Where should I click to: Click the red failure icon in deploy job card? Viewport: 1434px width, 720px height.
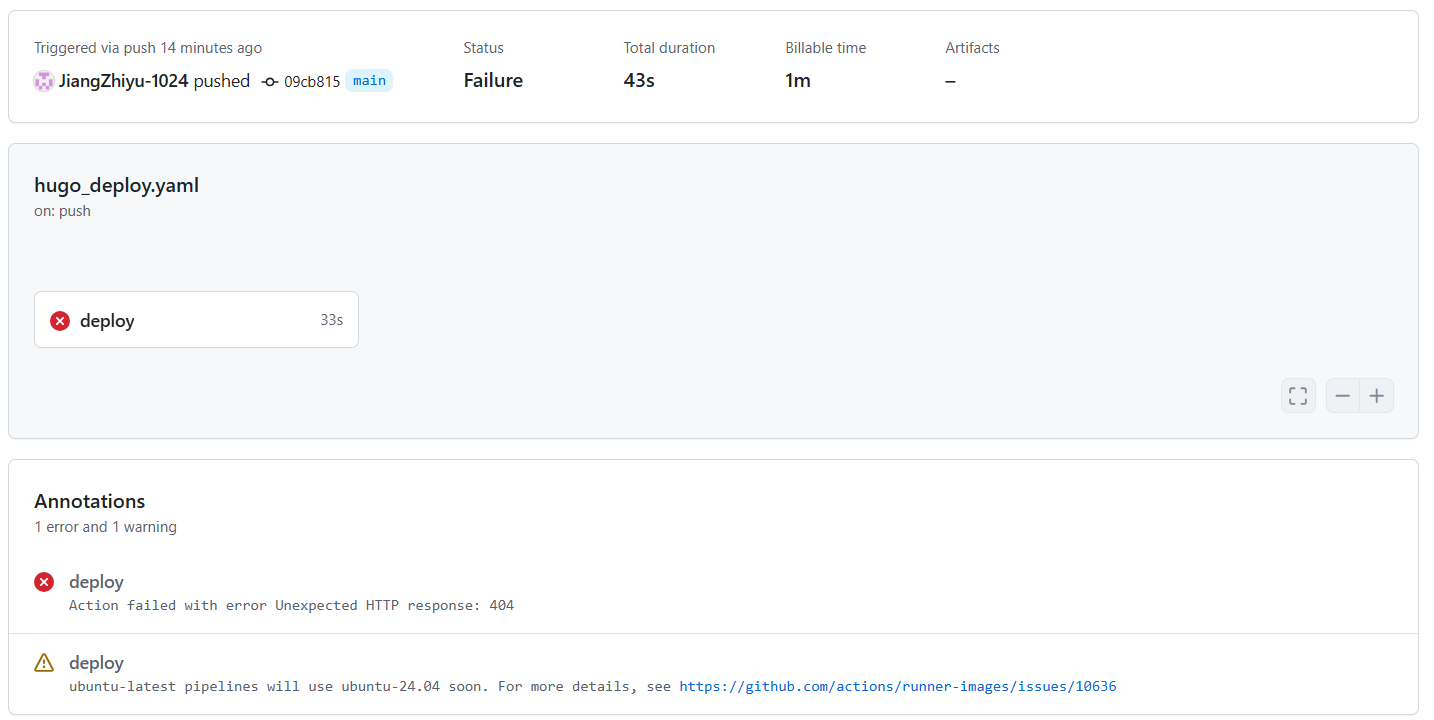pos(60,321)
